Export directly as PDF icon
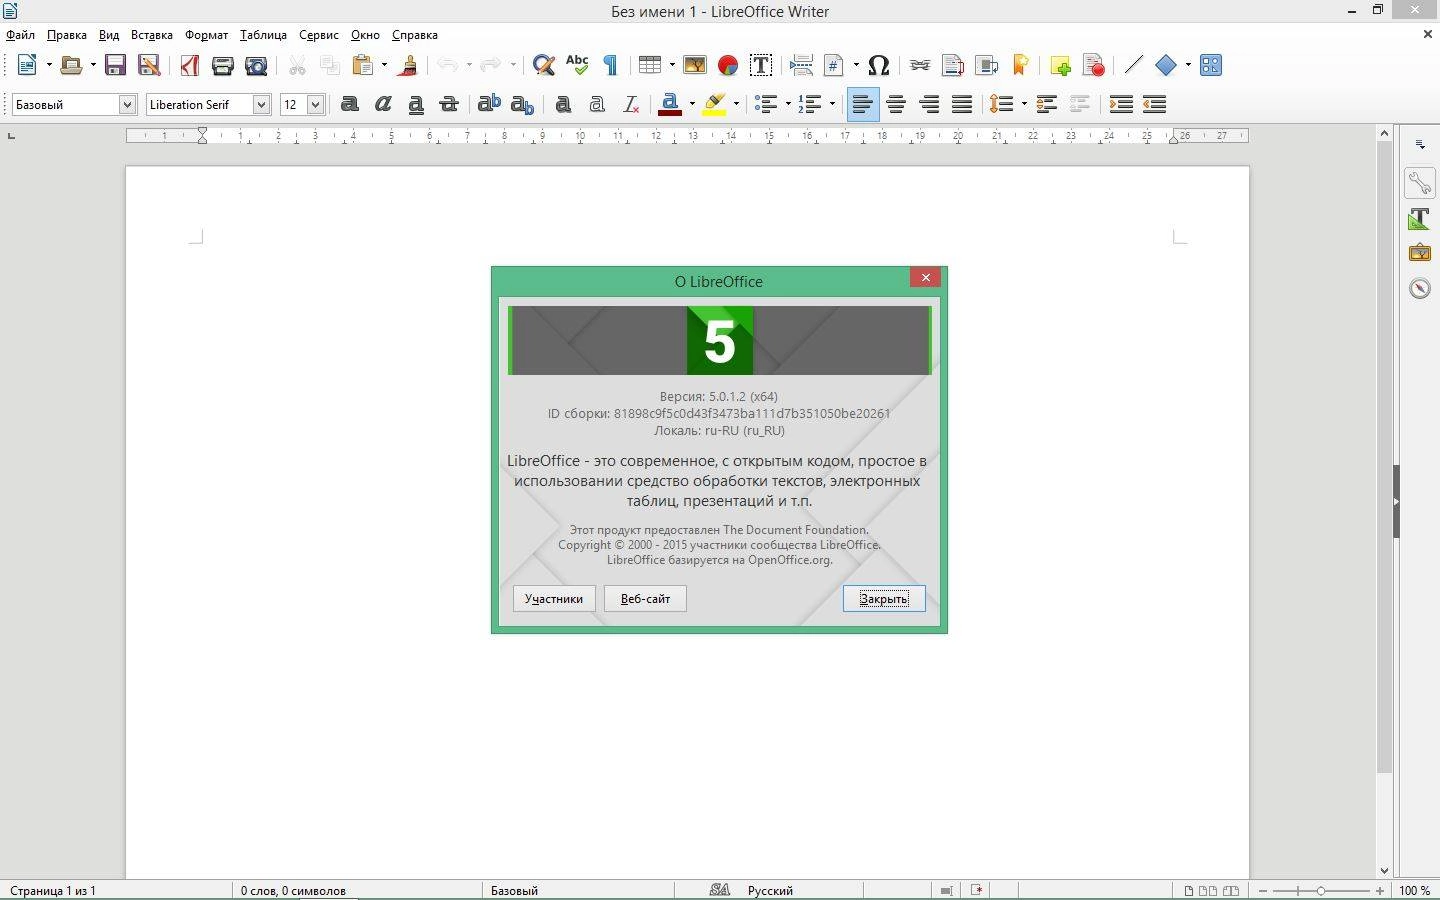 click(x=189, y=66)
